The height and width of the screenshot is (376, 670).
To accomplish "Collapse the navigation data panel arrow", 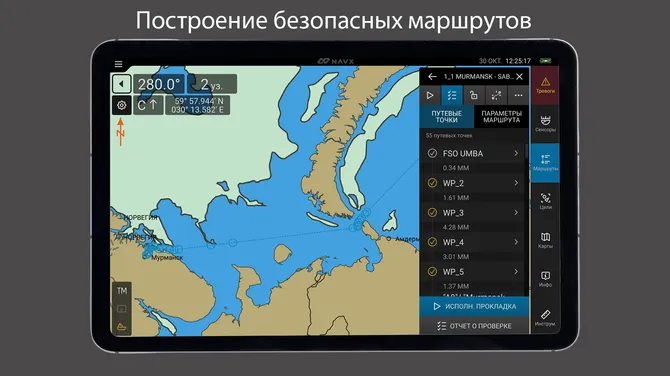I will (x=121, y=84).
